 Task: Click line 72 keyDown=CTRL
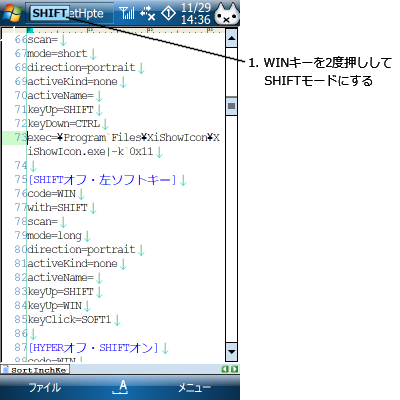click(63, 123)
